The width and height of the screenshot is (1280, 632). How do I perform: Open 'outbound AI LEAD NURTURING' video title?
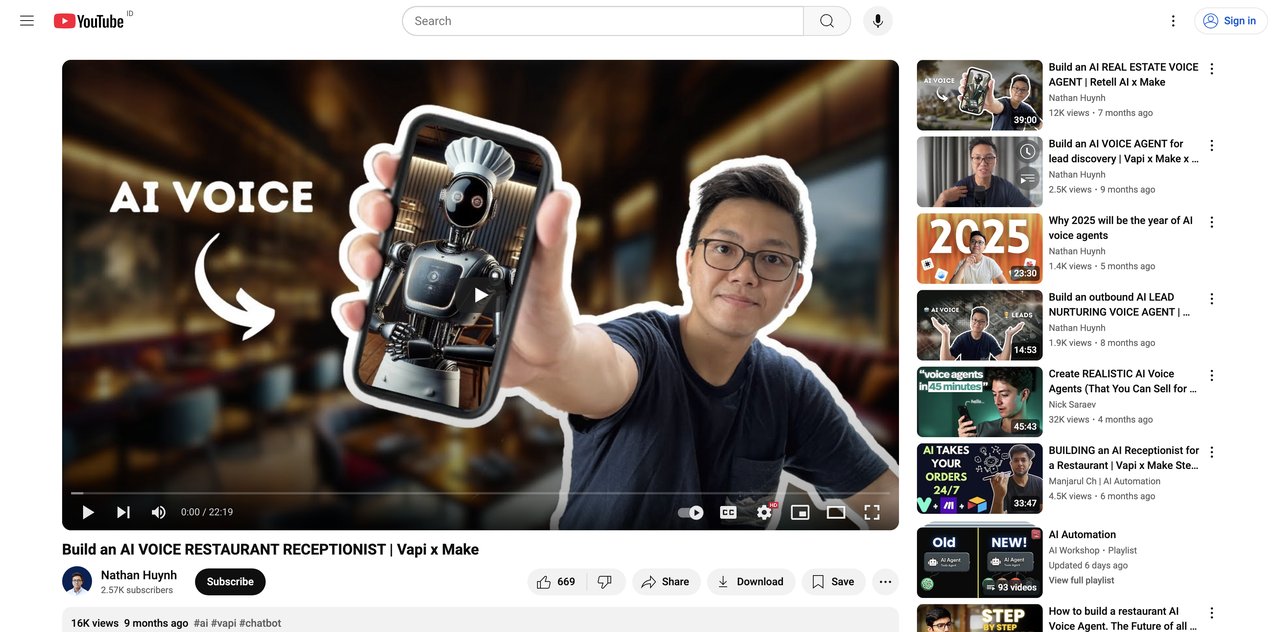click(1123, 304)
